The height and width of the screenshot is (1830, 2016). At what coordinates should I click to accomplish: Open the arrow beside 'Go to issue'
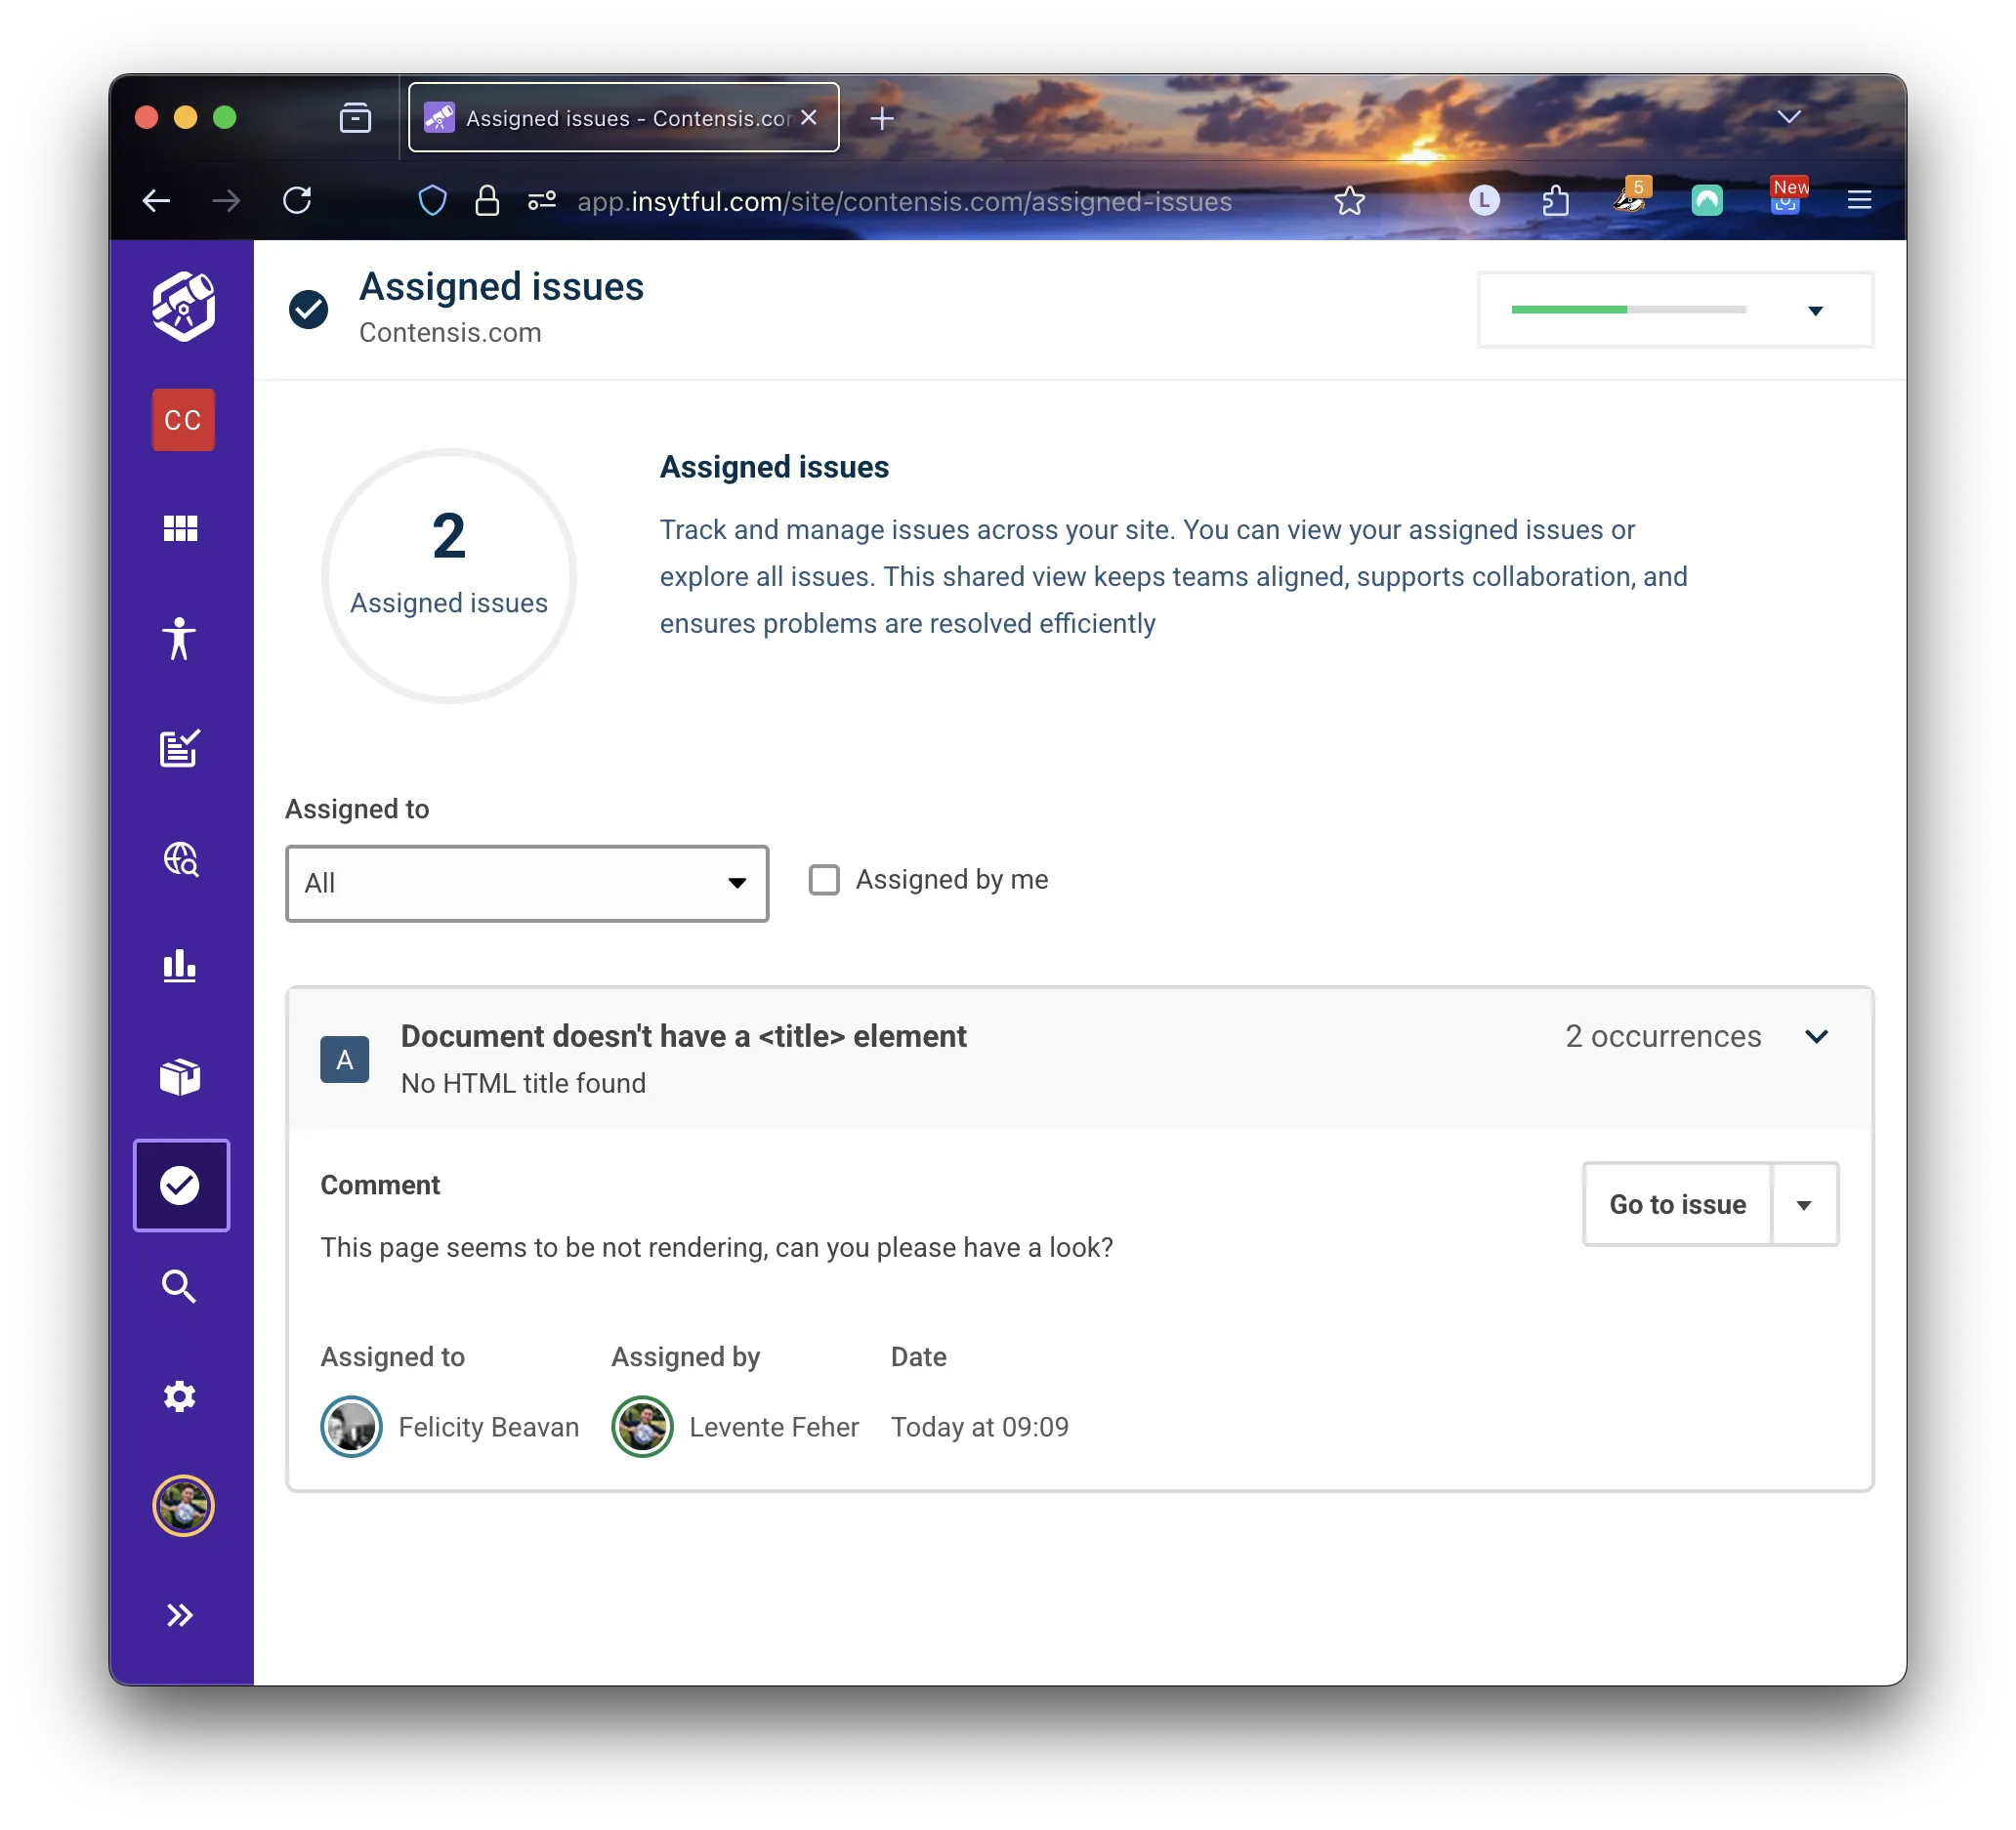click(1803, 1205)
